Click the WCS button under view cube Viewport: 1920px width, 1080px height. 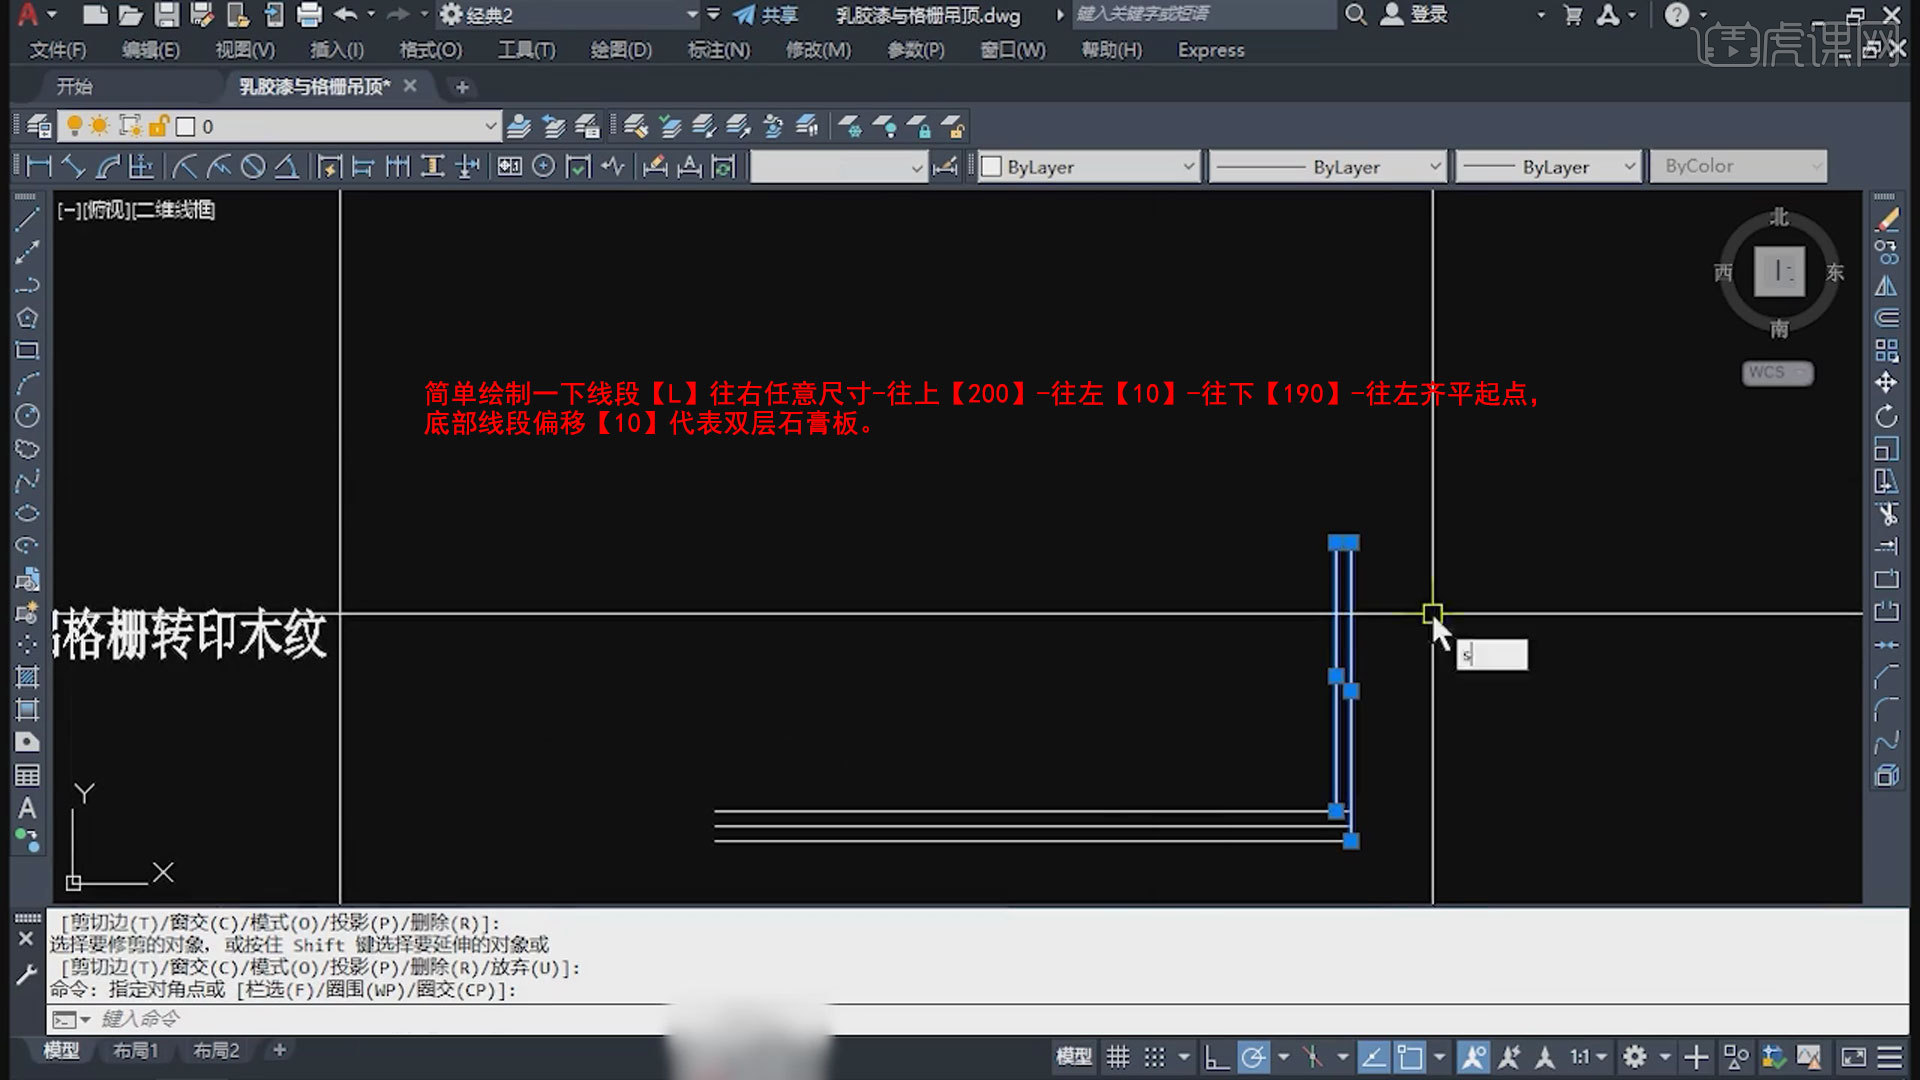click(1777, 372)
